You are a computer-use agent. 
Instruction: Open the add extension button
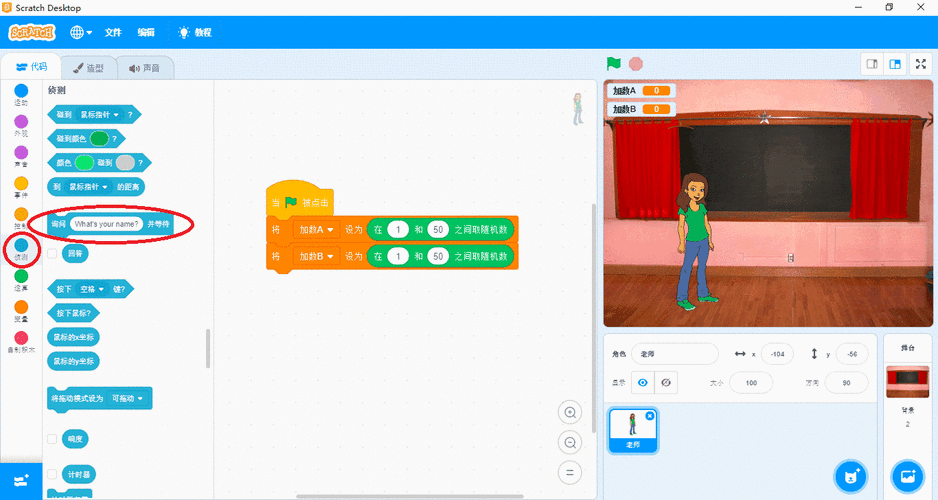pyautogui.click(x=21, y=480)
